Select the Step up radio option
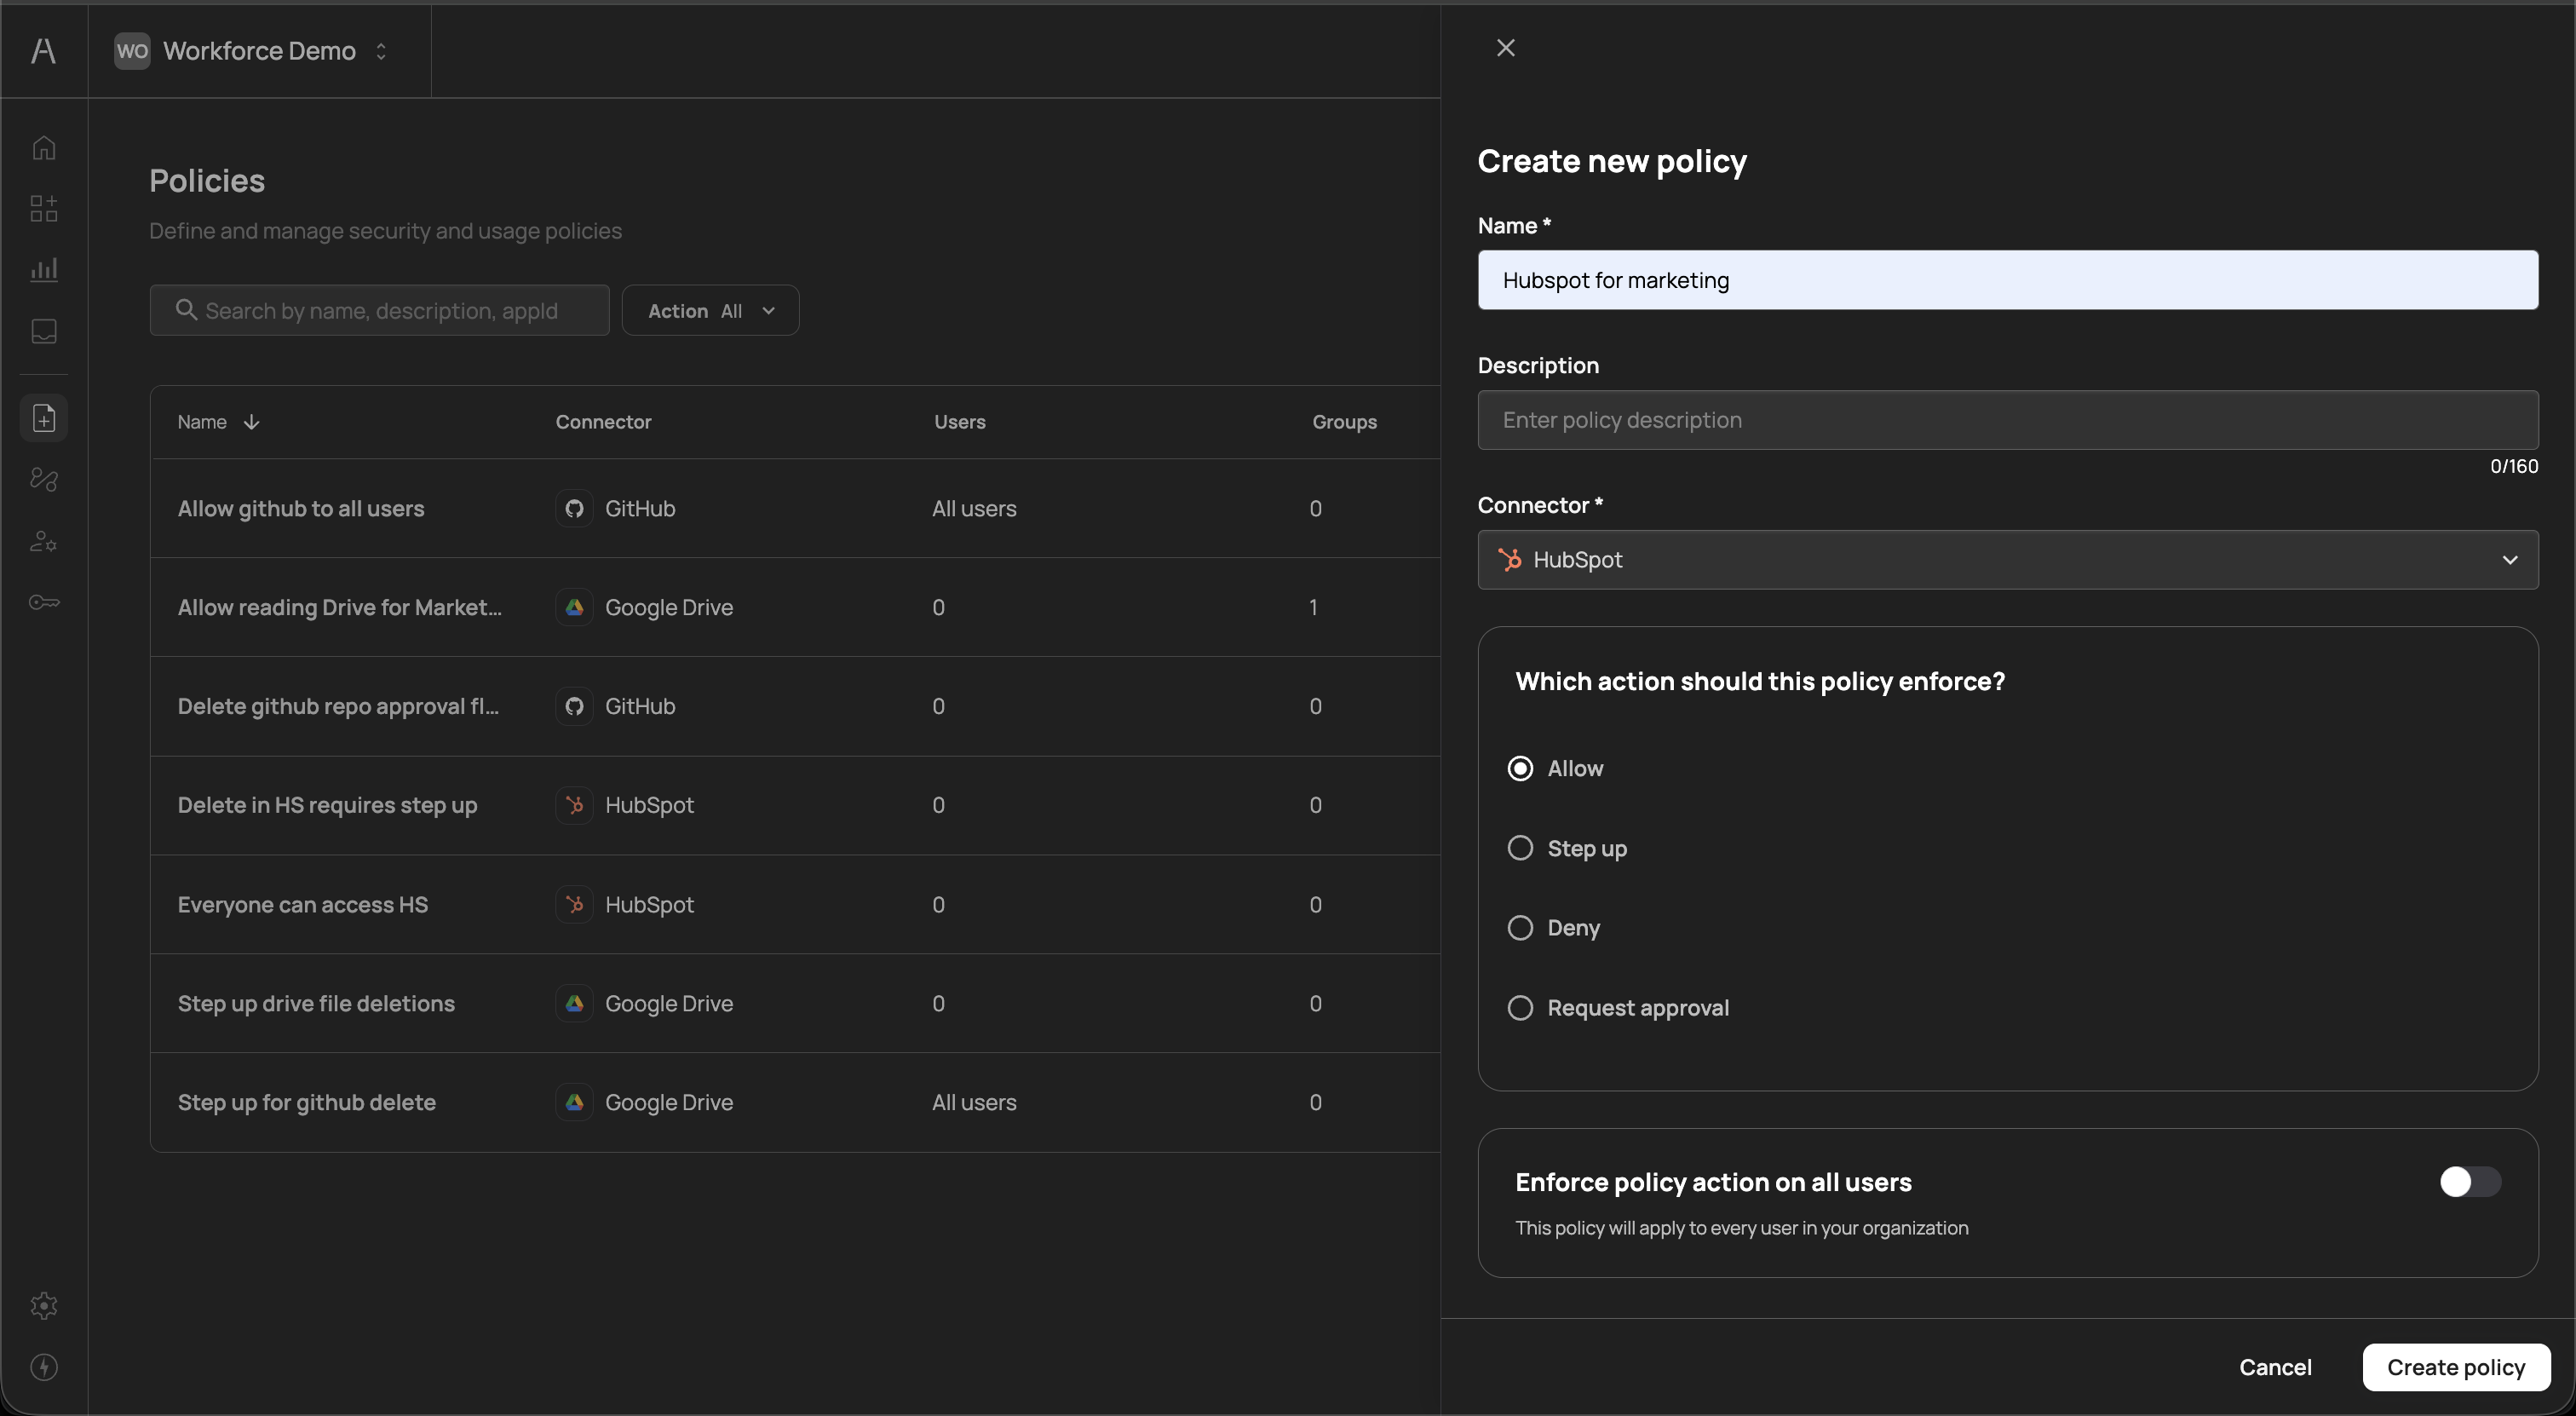The height and width of the screenshot is (1416, 2576). pyautogui.click(x=1520, y=848)
